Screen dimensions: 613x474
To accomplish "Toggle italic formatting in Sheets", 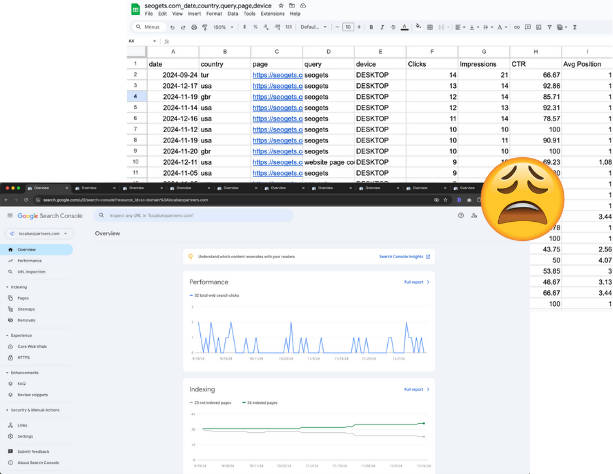I will tap(382, 27).
